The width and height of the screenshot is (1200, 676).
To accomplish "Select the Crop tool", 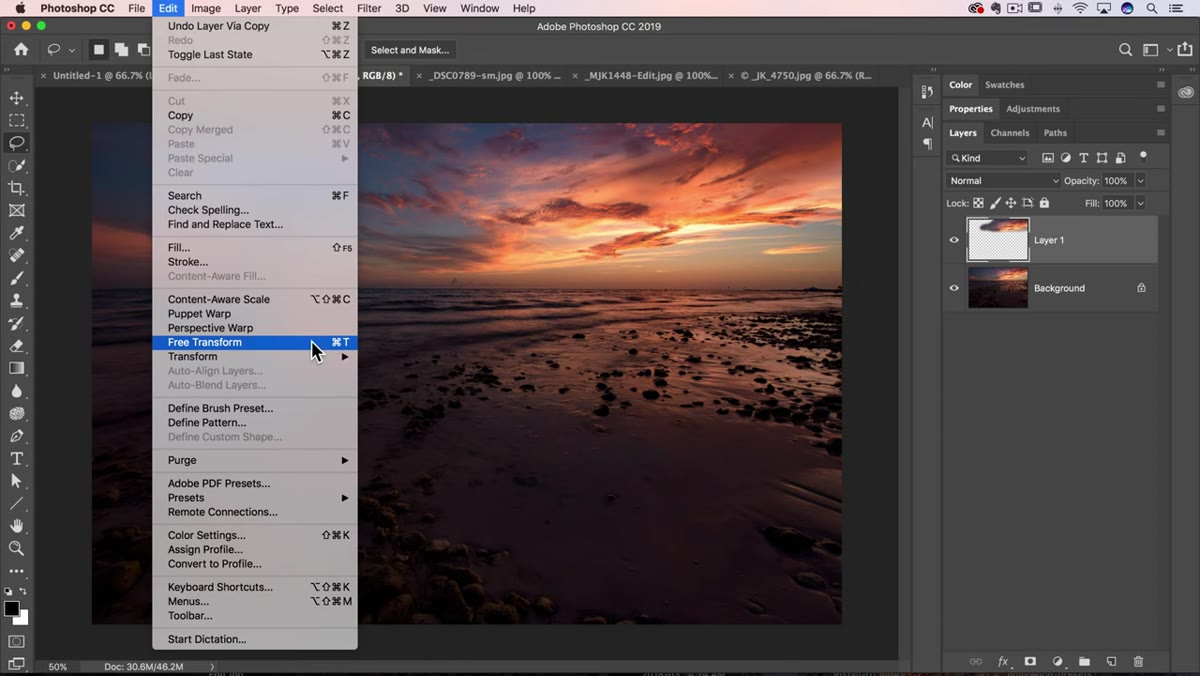I will [x=17, y=188].
